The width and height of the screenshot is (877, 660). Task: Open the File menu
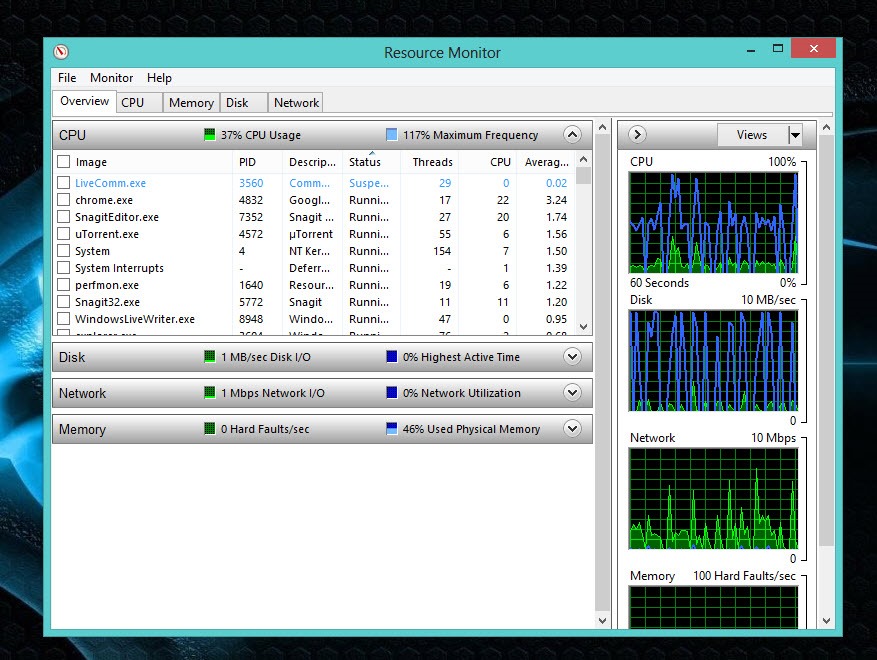tap(67, 78)
